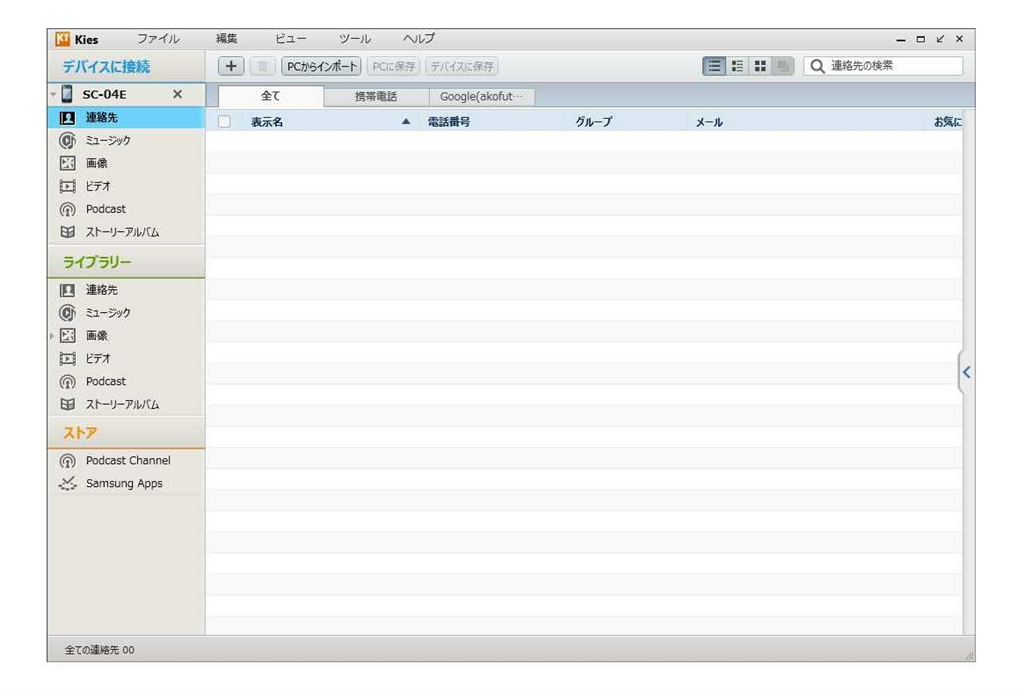
Task: Click the Podcast Channel icon
Action: [67, 461]
